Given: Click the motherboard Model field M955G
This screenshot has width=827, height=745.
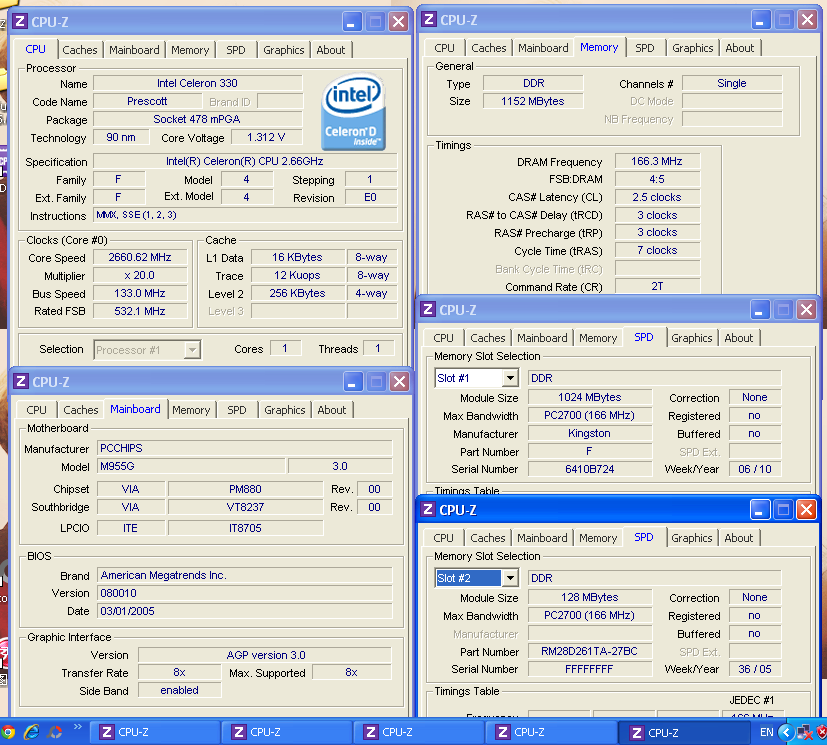Looking at the screenshot, I should (x=191, y=466).
